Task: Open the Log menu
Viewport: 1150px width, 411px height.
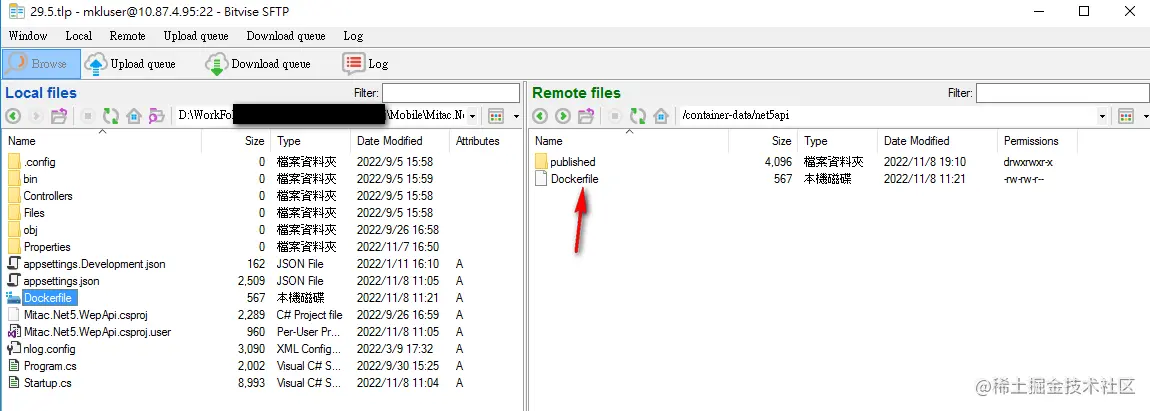Action: pos(353,35)
